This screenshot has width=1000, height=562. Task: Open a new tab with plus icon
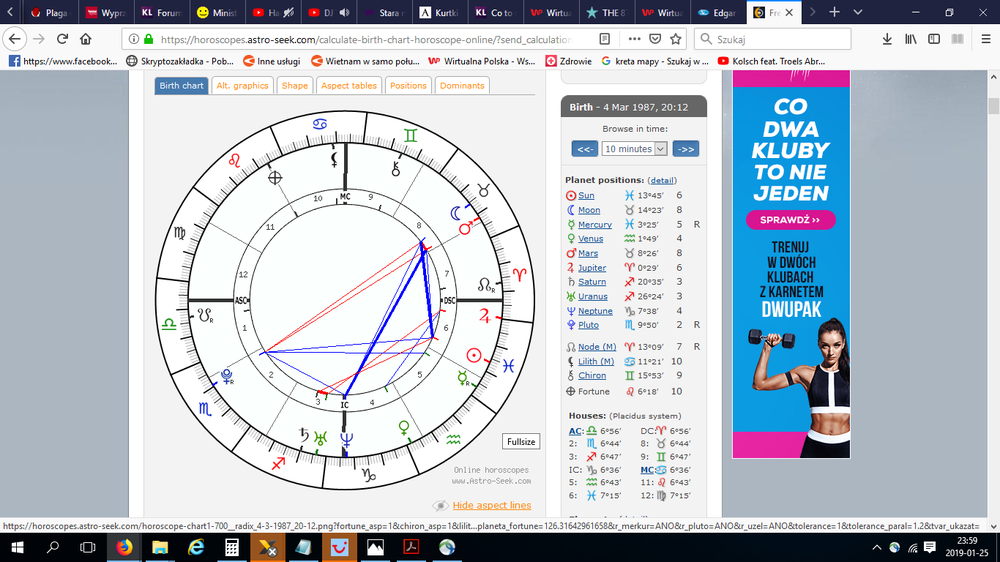click(834, 13)
